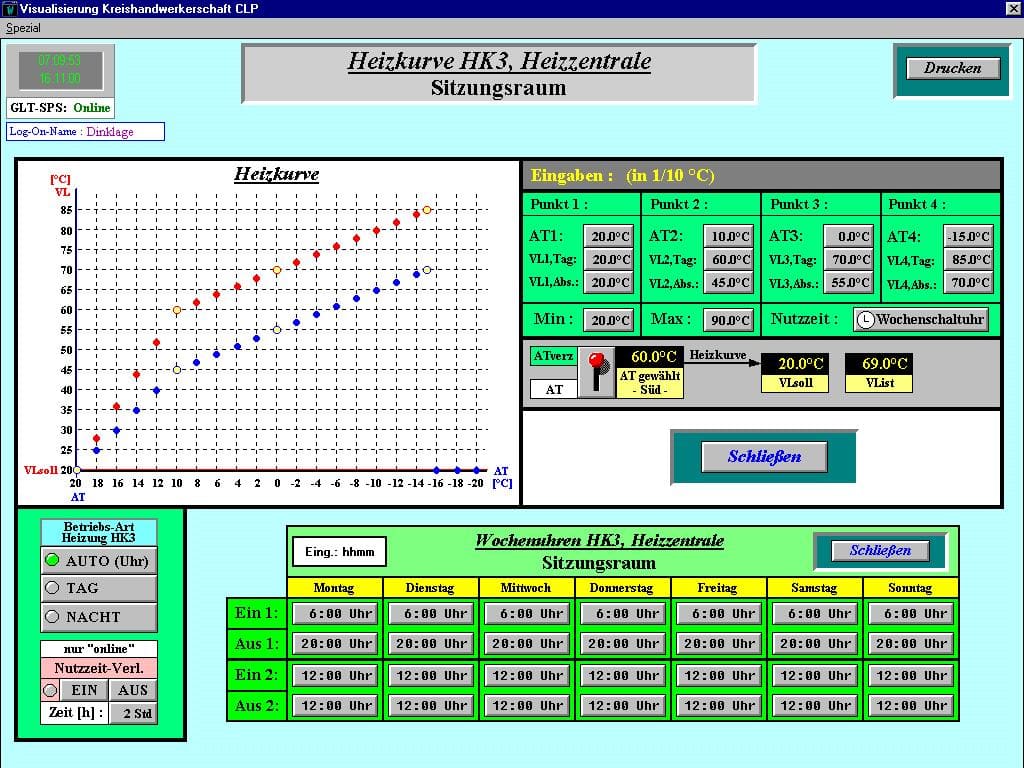Click Sonntag Aus 1 time 20:00 Uhr
Screen dimensions: 1024x768
pos(910,643)
